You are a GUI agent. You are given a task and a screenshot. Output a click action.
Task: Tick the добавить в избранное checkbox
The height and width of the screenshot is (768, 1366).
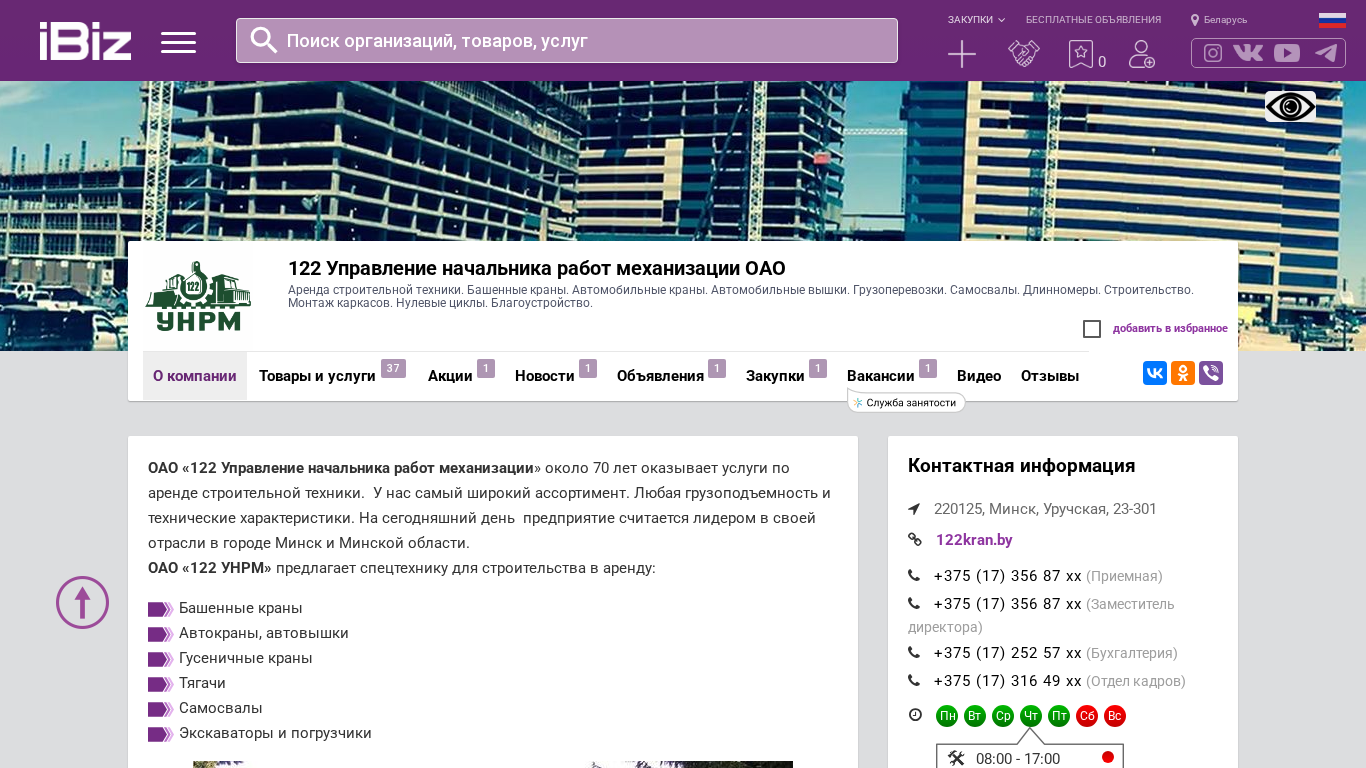click(1092, 329)
